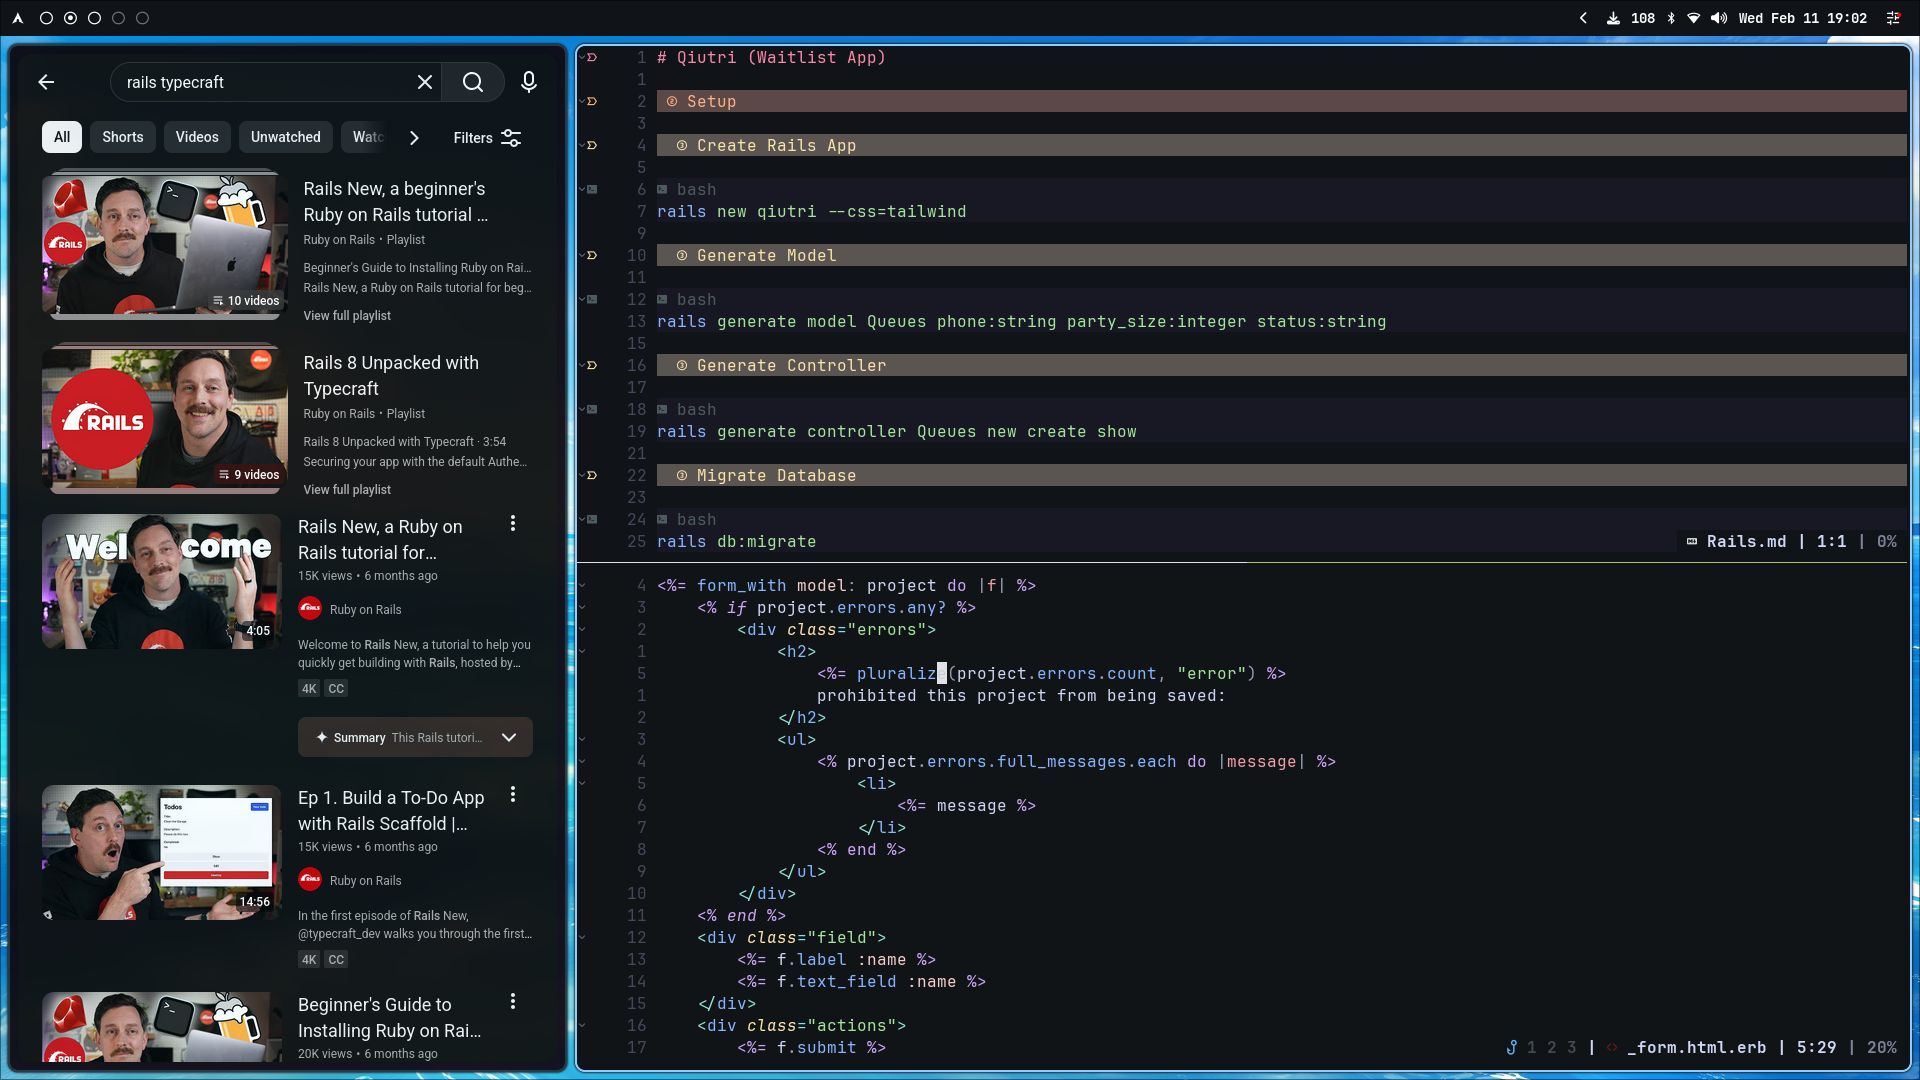The width and height of the screenshot is (1920, 1080).
Task: Switch to the Shorts filter tab
Action: click(x=122, y=137)
